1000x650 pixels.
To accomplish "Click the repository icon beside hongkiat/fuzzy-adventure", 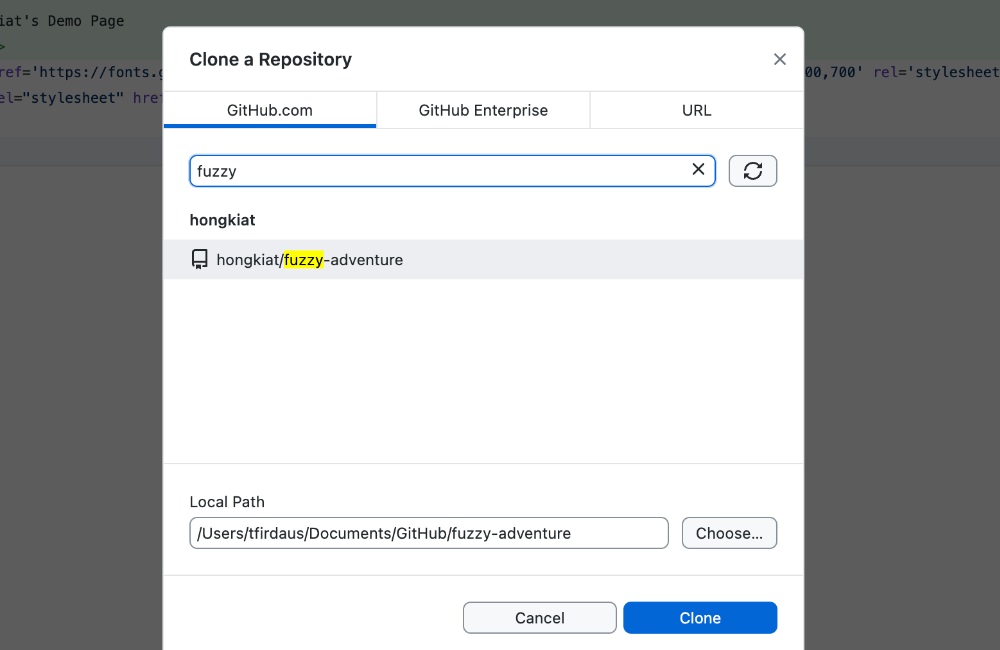I will 200,259.
